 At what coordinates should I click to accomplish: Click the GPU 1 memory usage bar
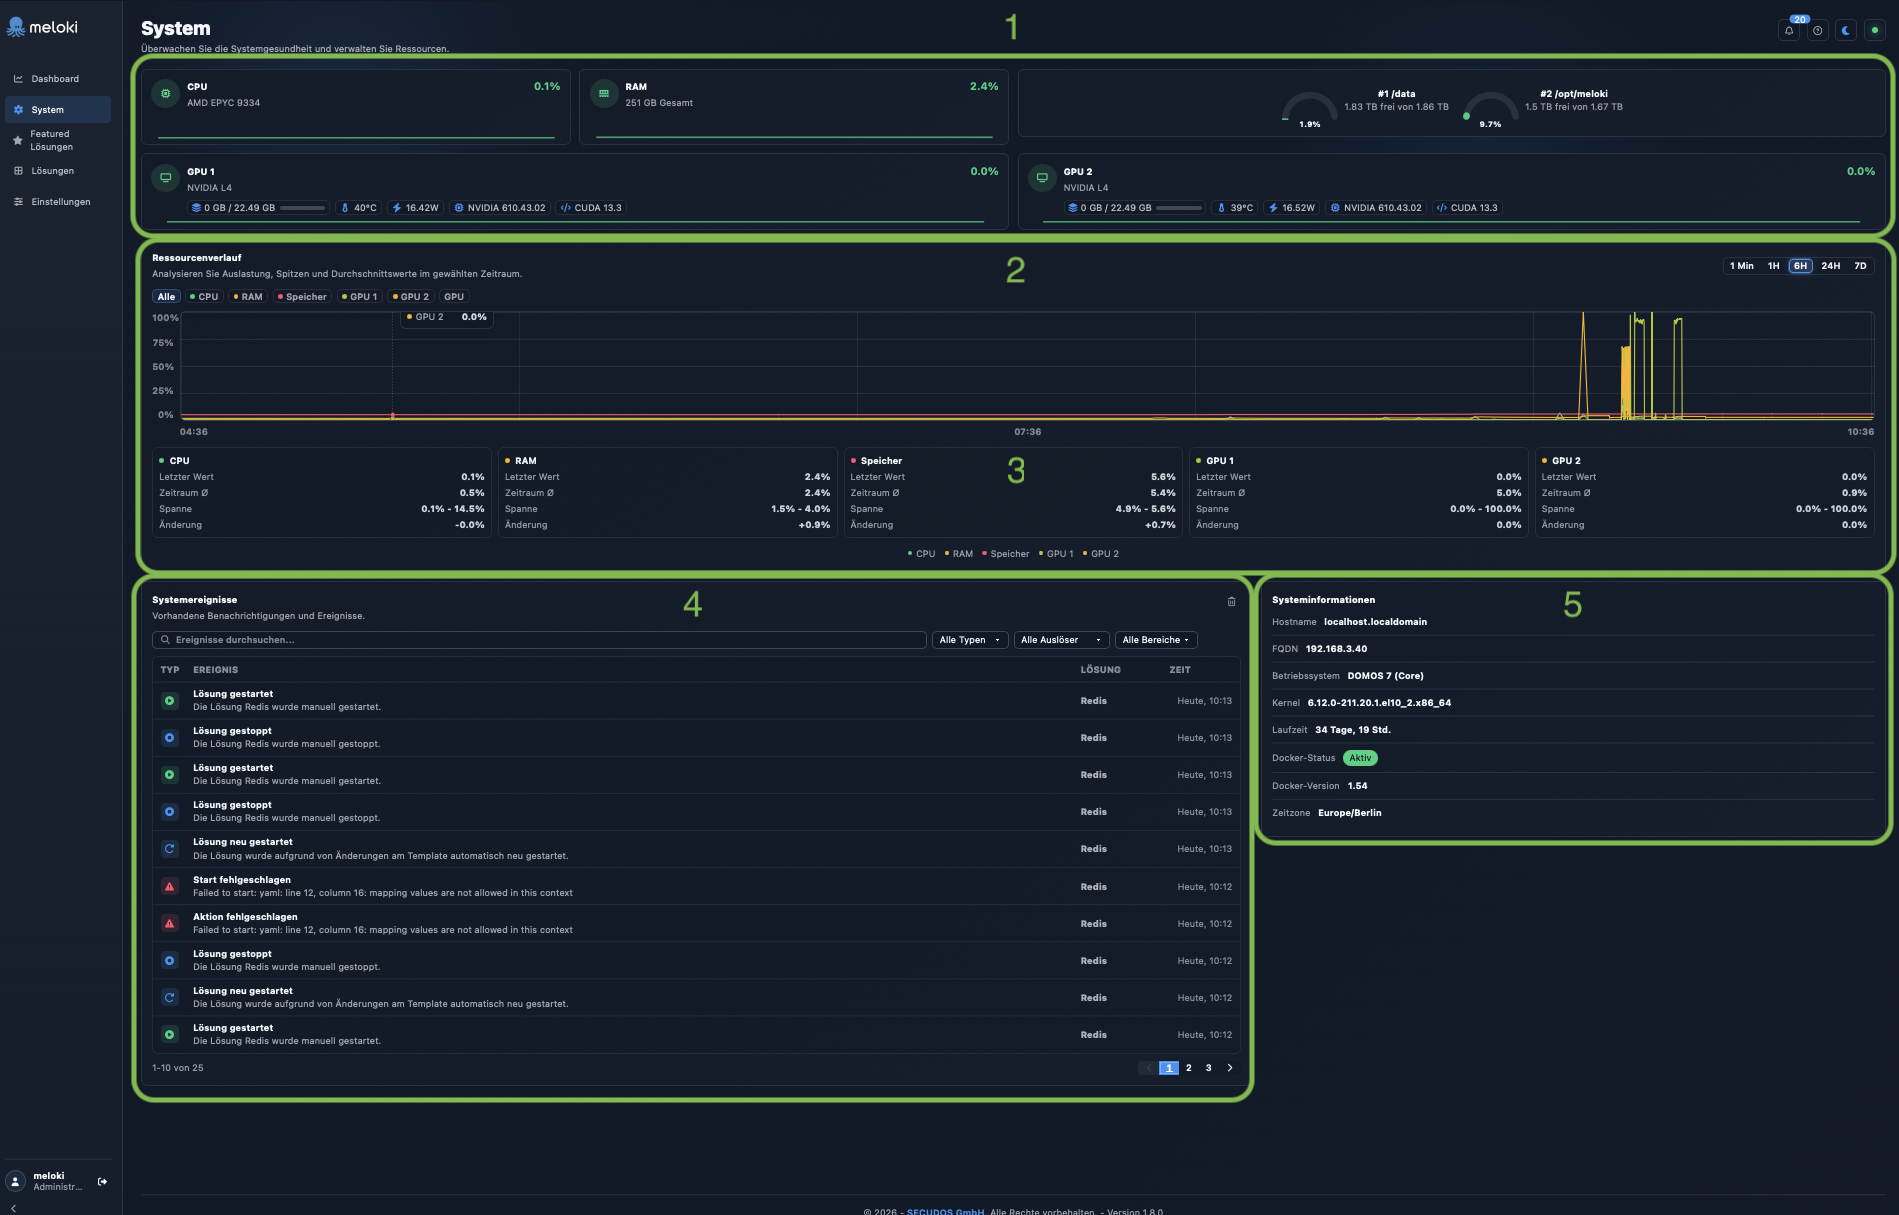(302, 208)
